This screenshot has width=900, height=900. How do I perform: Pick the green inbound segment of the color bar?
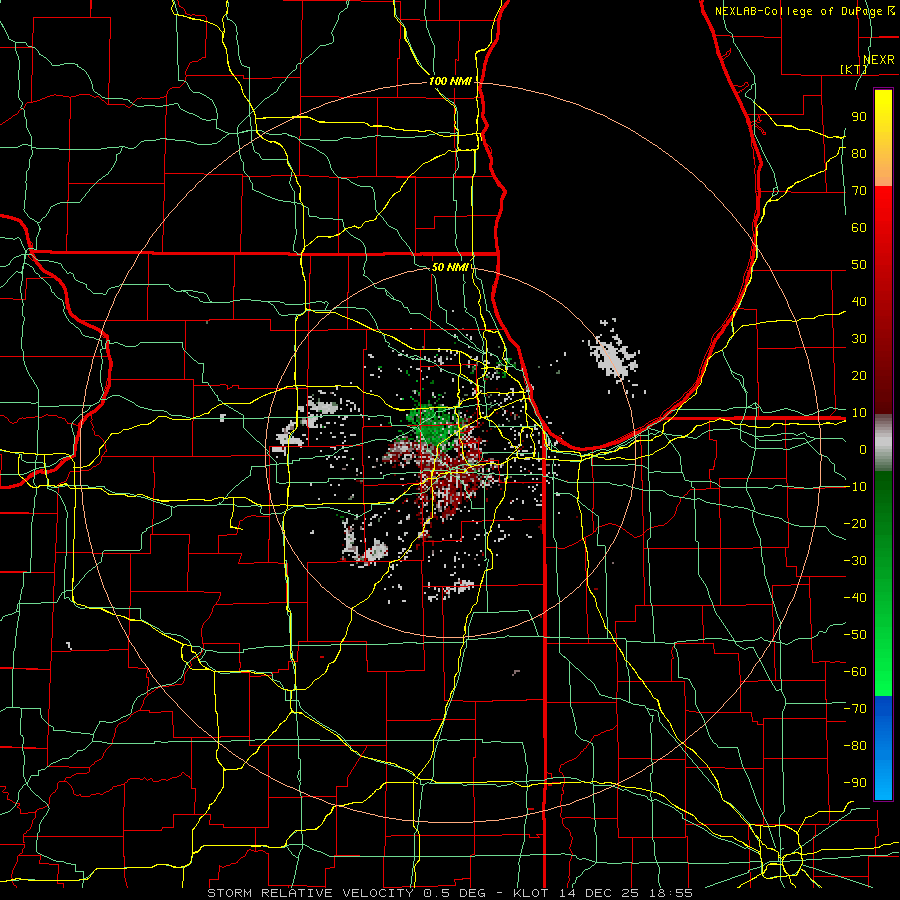point(883,584)
